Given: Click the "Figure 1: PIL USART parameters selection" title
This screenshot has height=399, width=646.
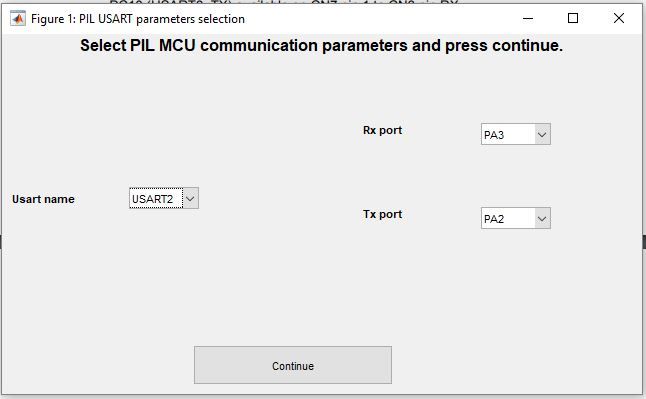Looking at the screenshot, I should pos(138,19).
